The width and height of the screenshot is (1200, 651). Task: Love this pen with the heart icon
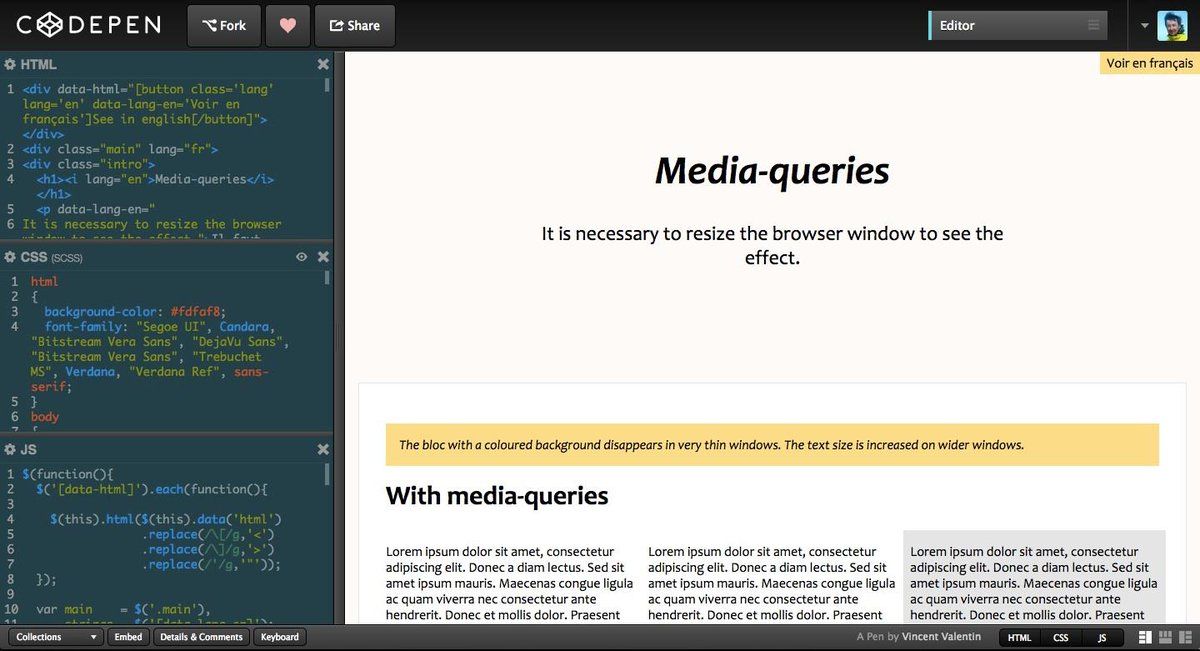288,26
